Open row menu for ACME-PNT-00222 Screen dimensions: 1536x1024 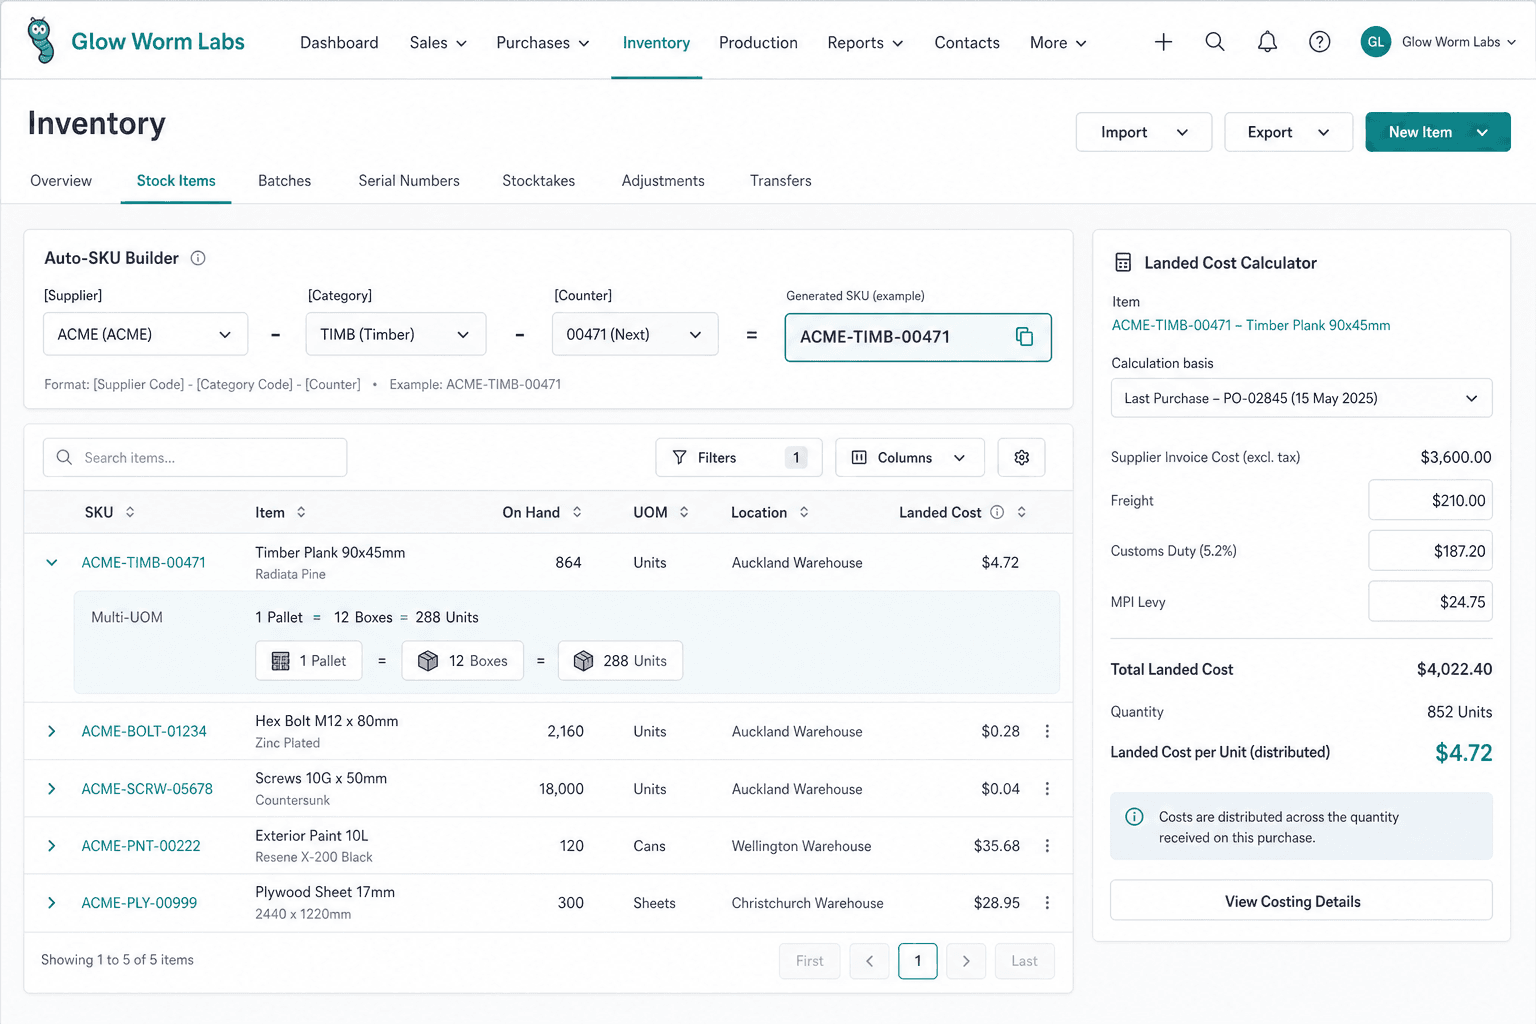(x=1047, y=846)
